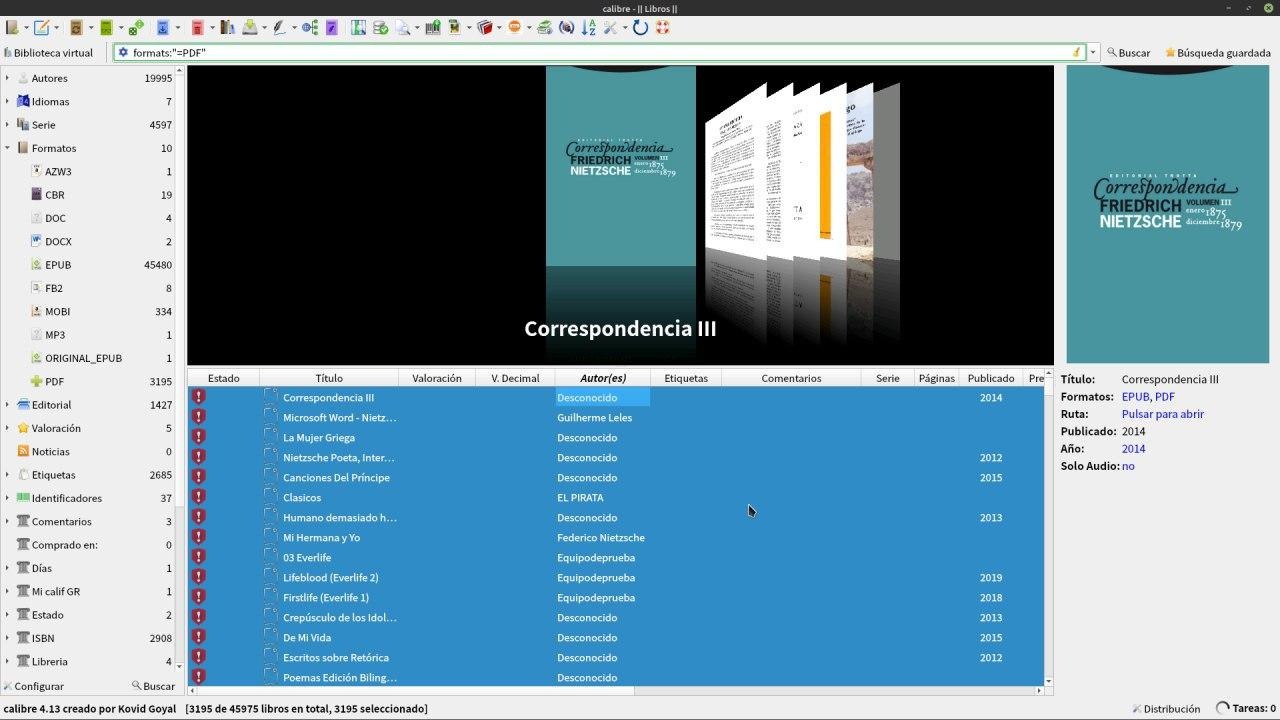Click the Solo Audio 'no' link
Image resolution: width=1280 pixels, height=720 pixels.
(x=1128, y=466)
